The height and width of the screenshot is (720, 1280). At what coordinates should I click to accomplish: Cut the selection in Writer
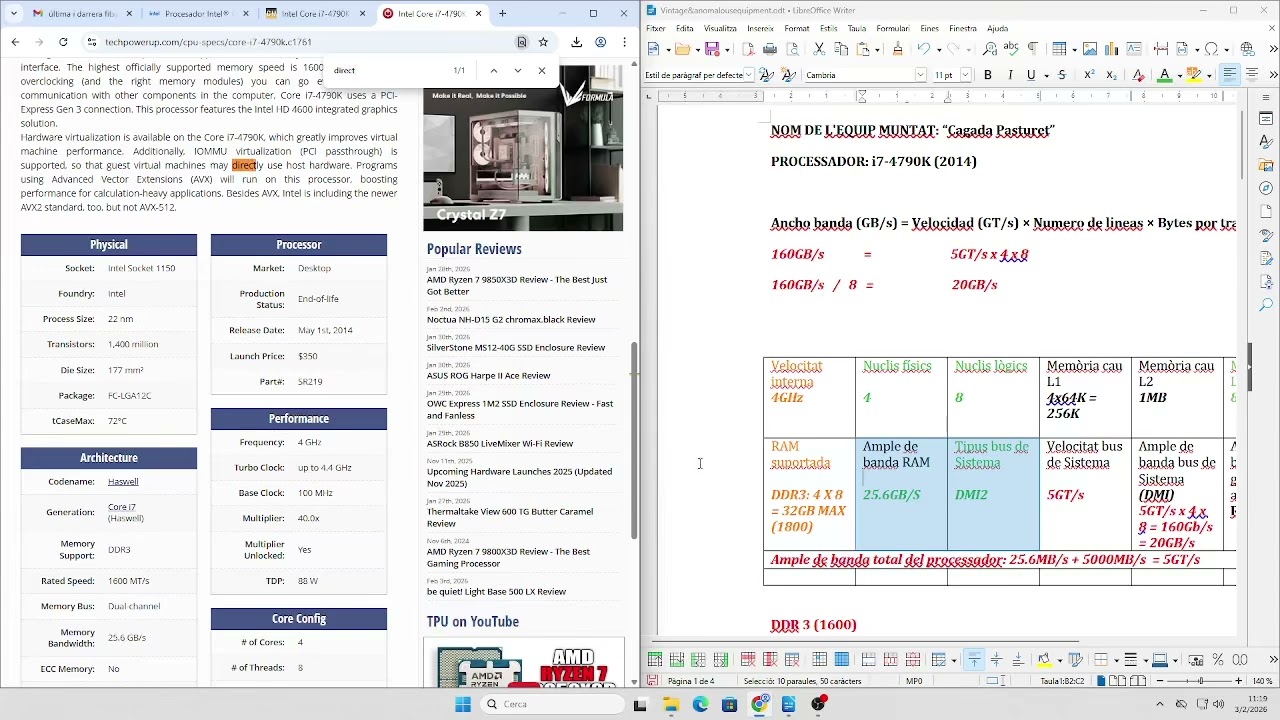tap(819, 49)
